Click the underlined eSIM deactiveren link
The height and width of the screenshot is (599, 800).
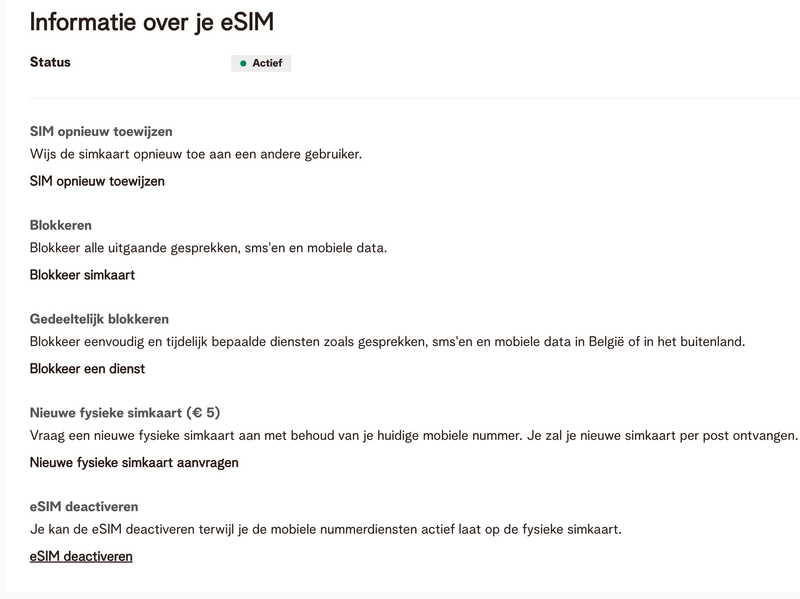tap(81, 556)
